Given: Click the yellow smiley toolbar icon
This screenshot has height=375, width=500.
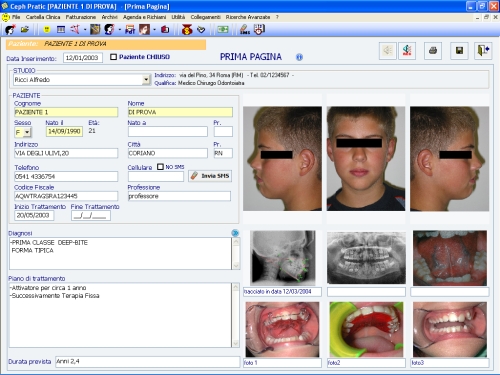Looking at the screenshot, I should tap(47, 30).
